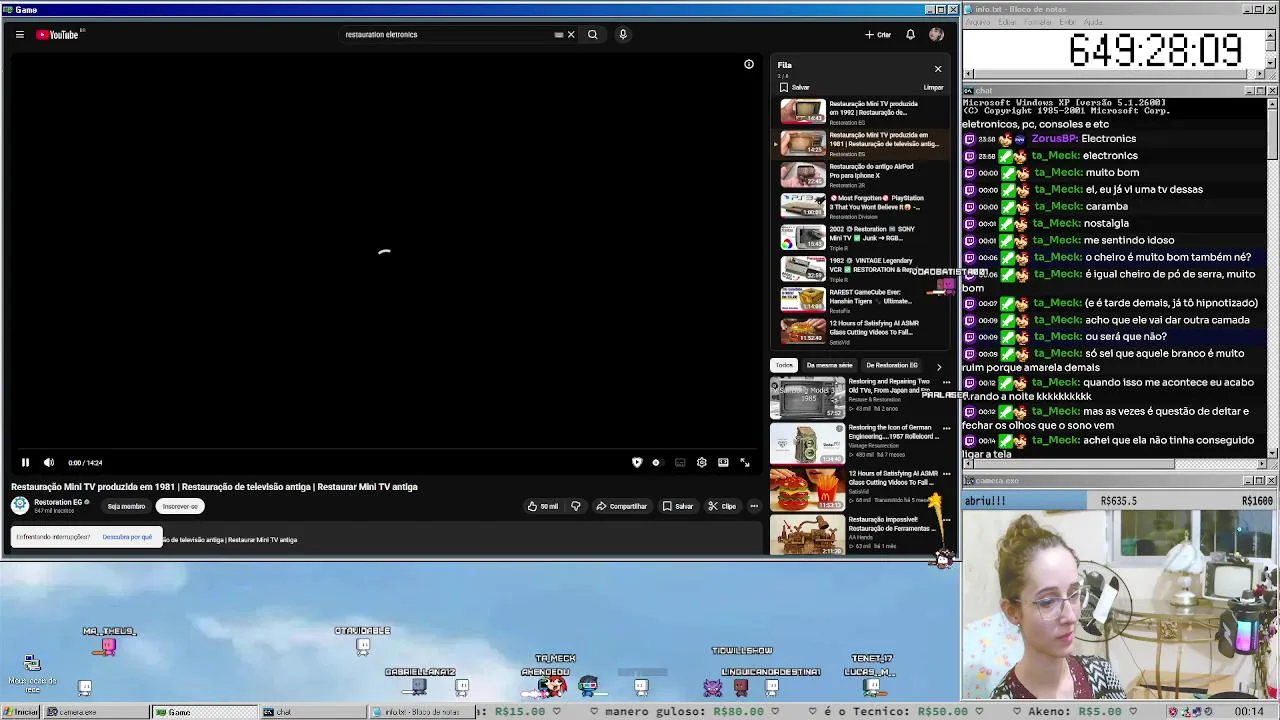Image resolution: width=1280 pixels, height=720 pixels.
Task: Save the queue with Salvar bookmark
Action: tap(795, 88)
